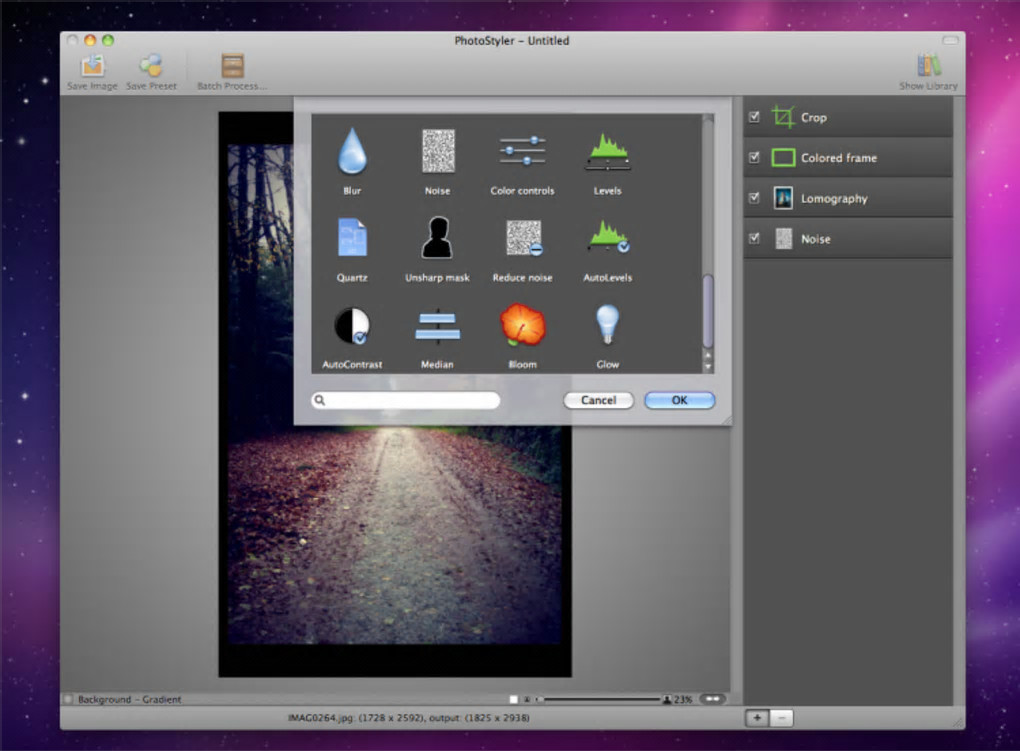
Task: Click the Save Image toolbar icon
Action: [92, 67]
